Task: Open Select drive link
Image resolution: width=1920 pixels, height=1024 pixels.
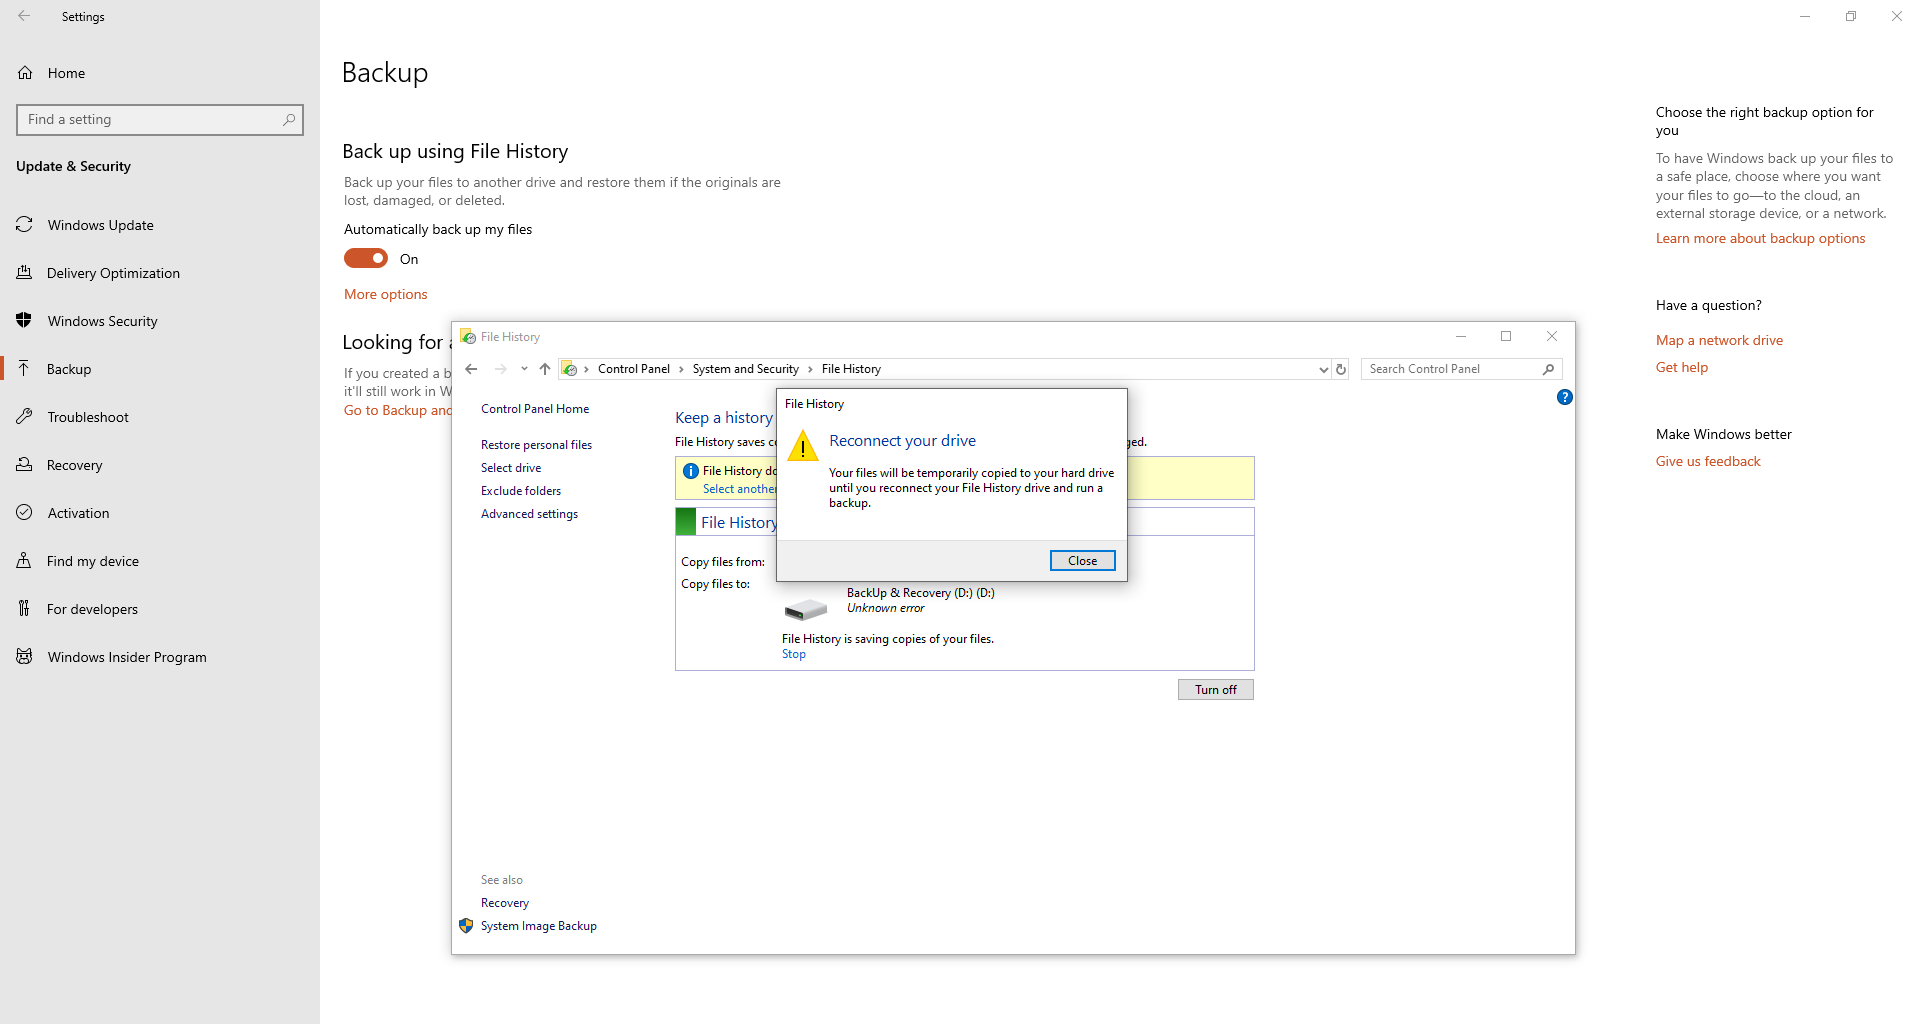Action: coord(511,468)
